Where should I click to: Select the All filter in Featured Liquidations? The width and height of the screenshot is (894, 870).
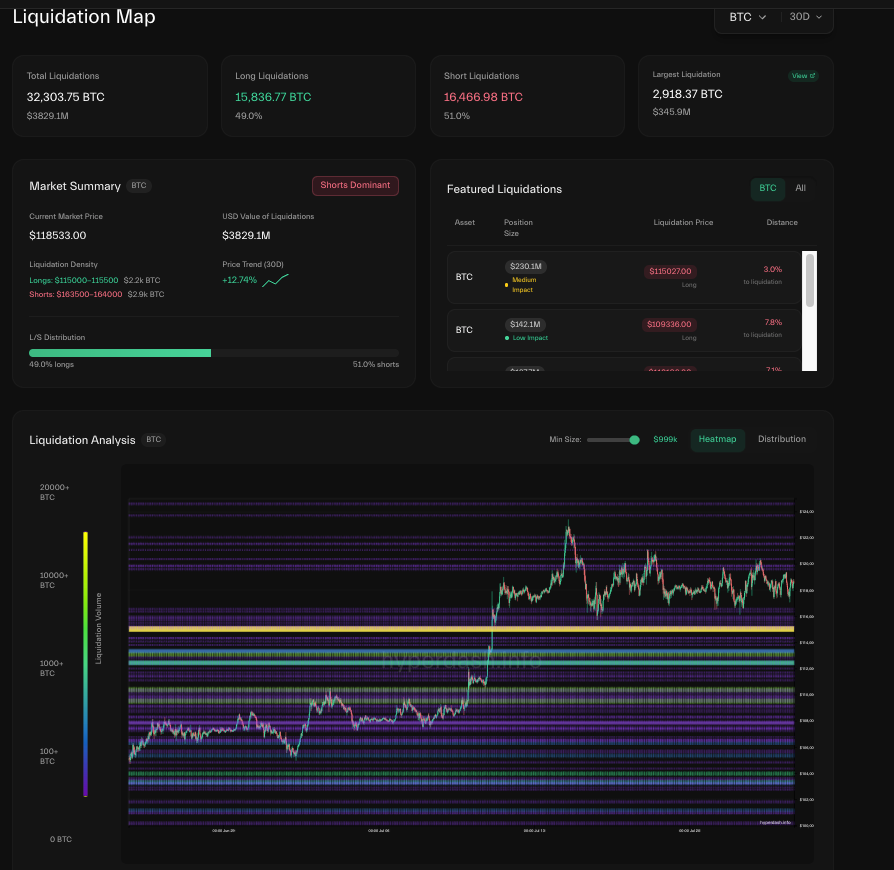800,188
